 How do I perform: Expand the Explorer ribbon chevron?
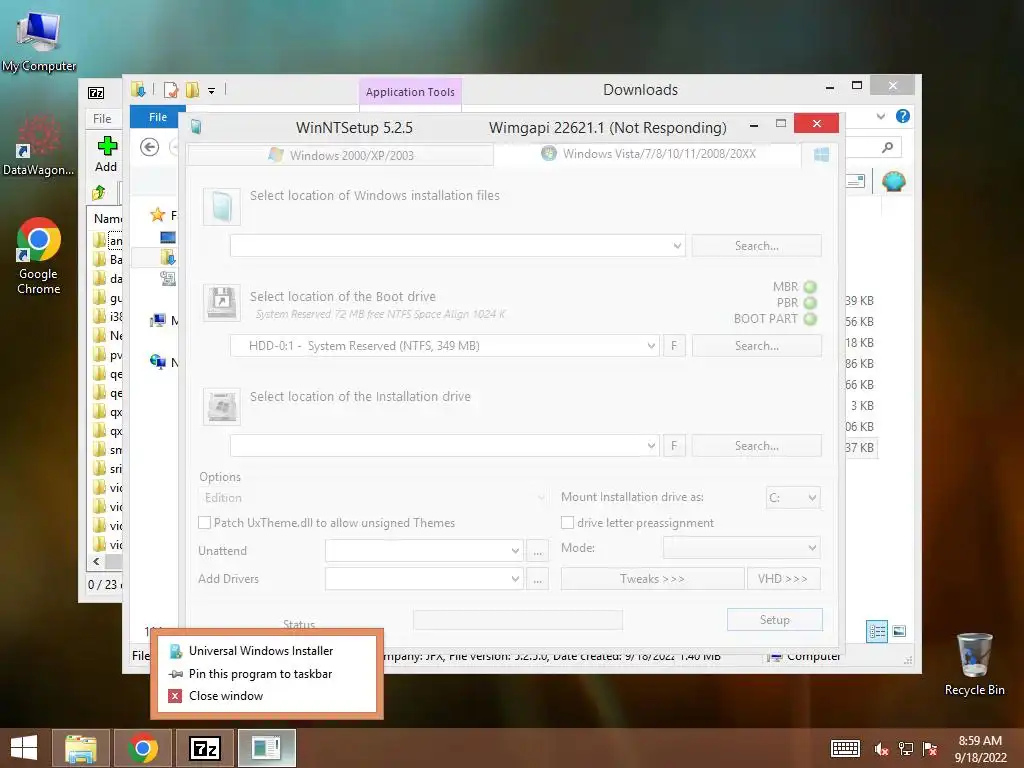881,116
